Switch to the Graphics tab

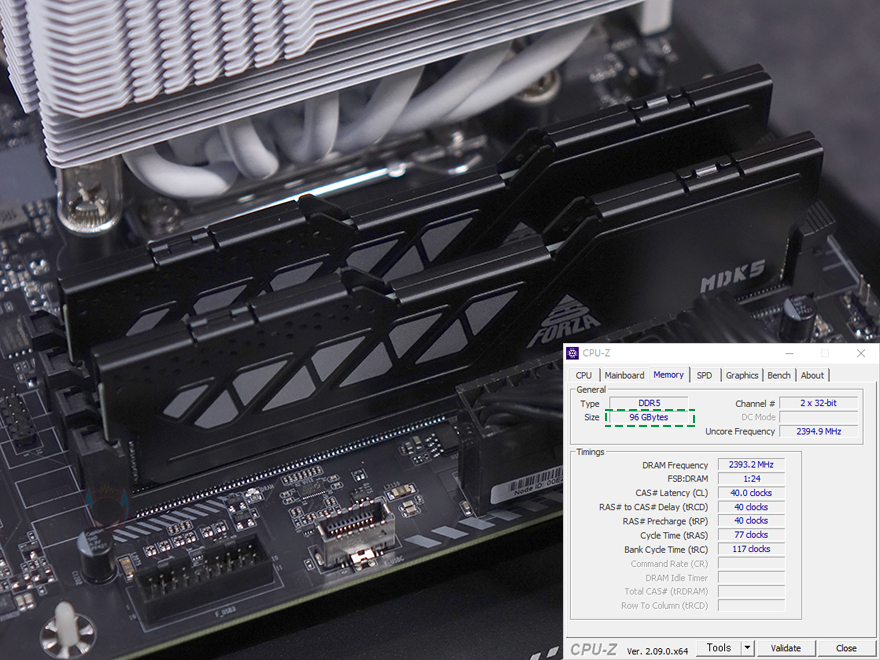click(x=742, y=375)
